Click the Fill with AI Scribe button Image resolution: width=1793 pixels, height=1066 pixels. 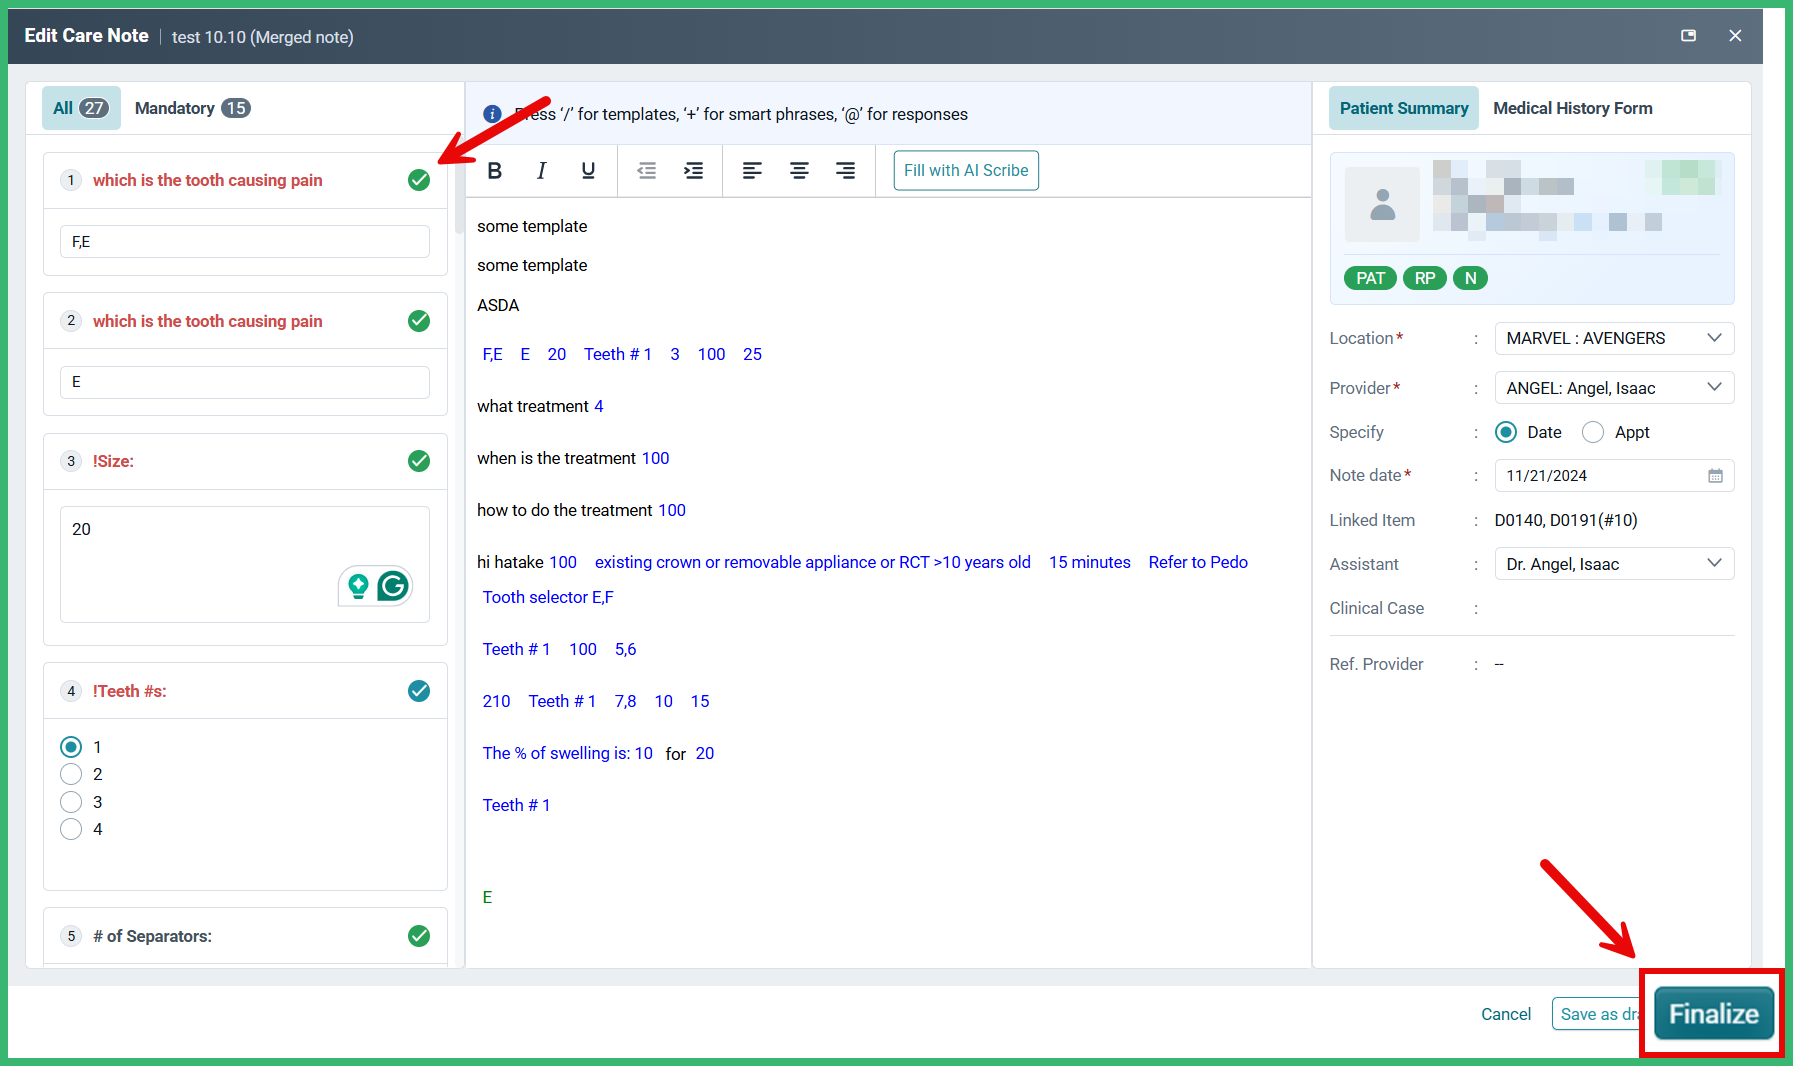pyautogui.click(x=964, y=170)
